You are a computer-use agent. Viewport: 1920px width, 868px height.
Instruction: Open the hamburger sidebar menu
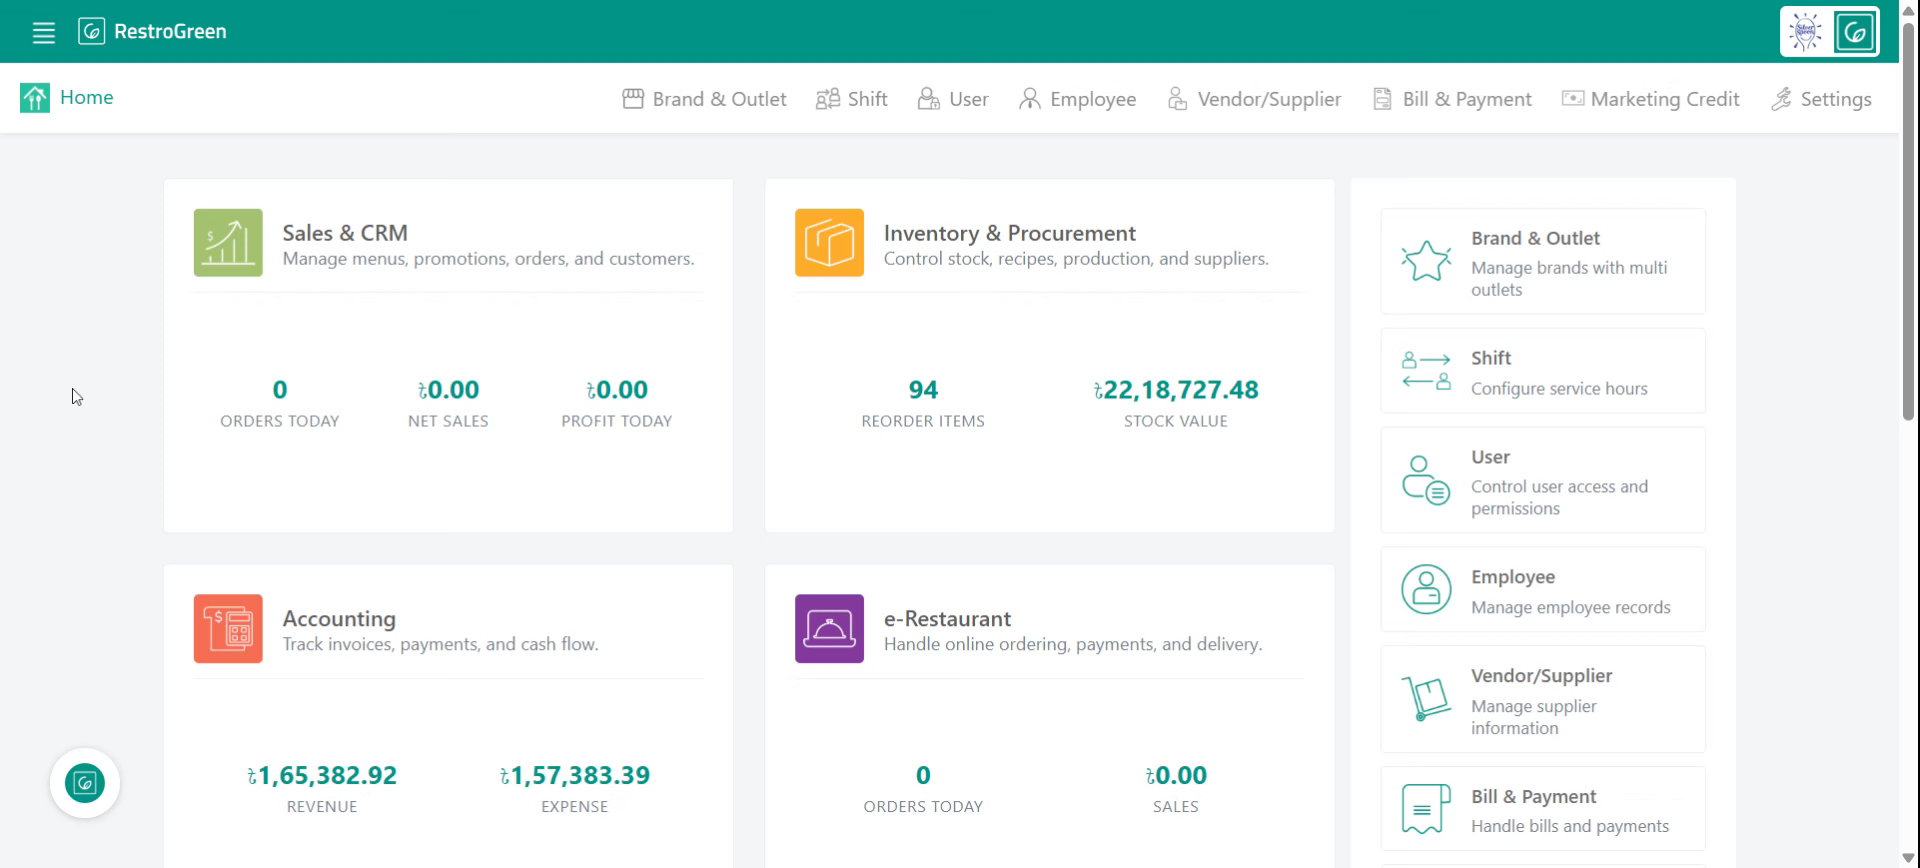pos(43,32)
